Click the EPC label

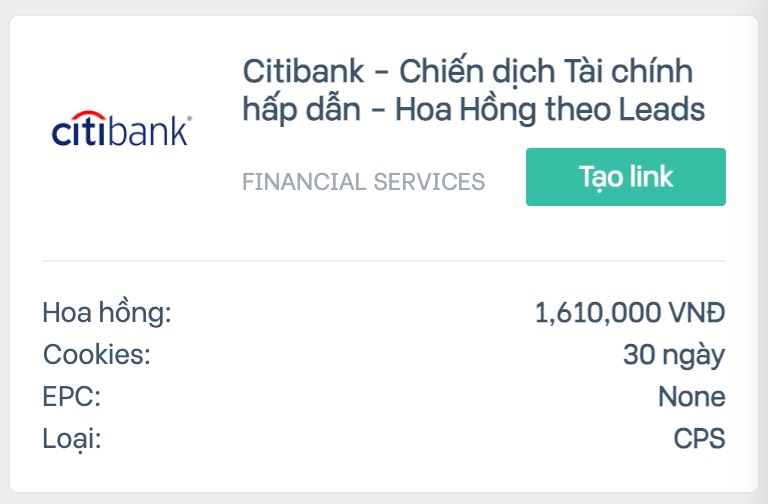point(72,396)
